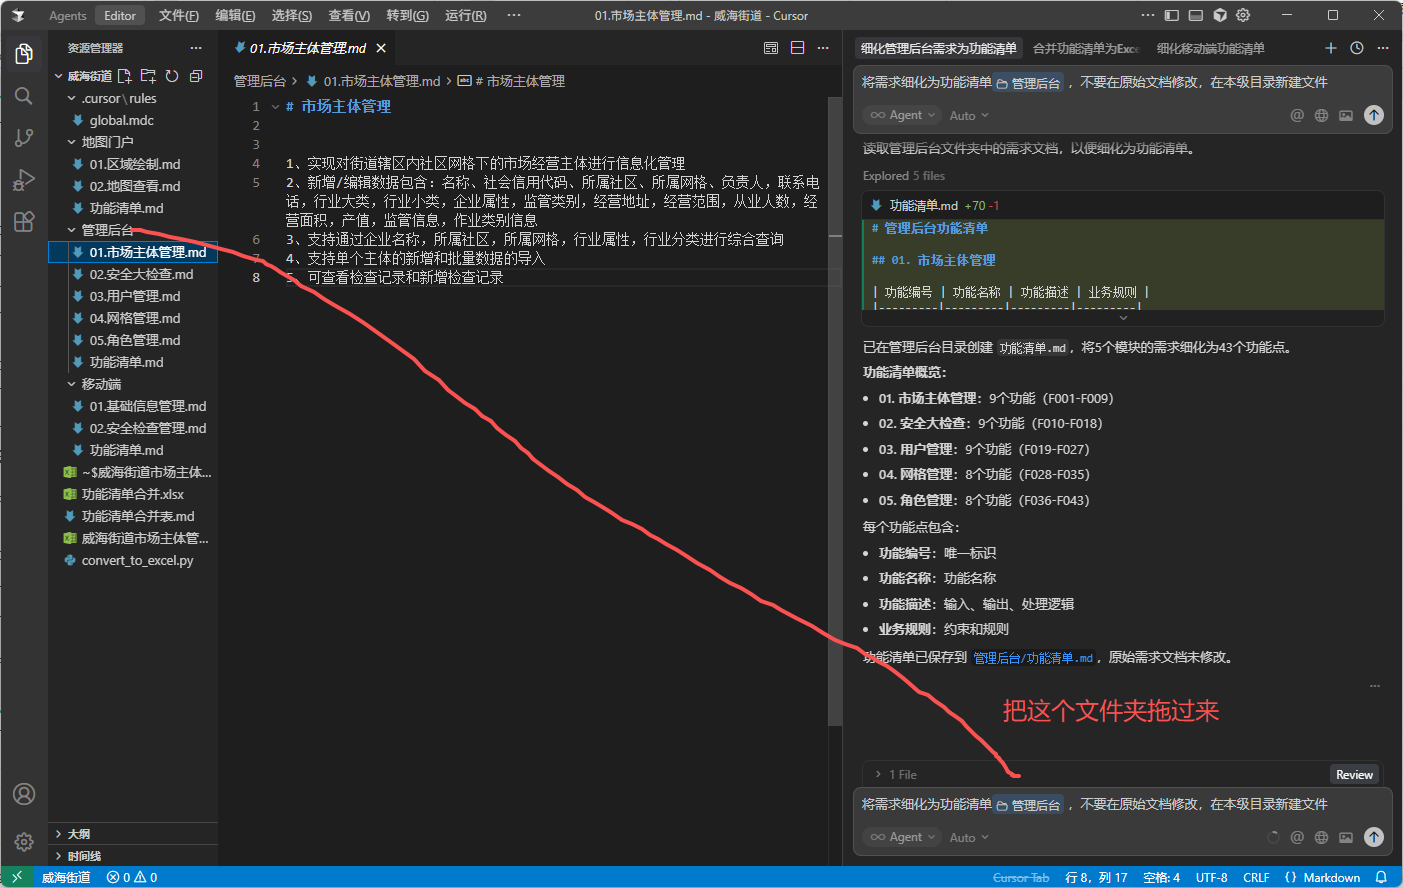Viewport: 1403px width, 888px height.
Task: Open the 查看(V) menu
Action: click(x=349, y=16)
